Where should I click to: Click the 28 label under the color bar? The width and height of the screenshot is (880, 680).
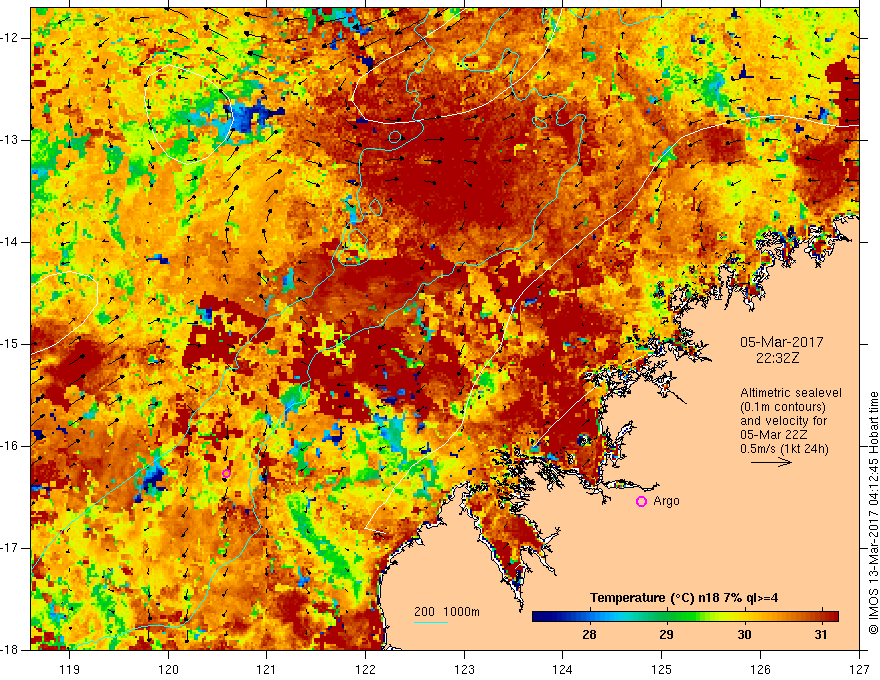589,635
